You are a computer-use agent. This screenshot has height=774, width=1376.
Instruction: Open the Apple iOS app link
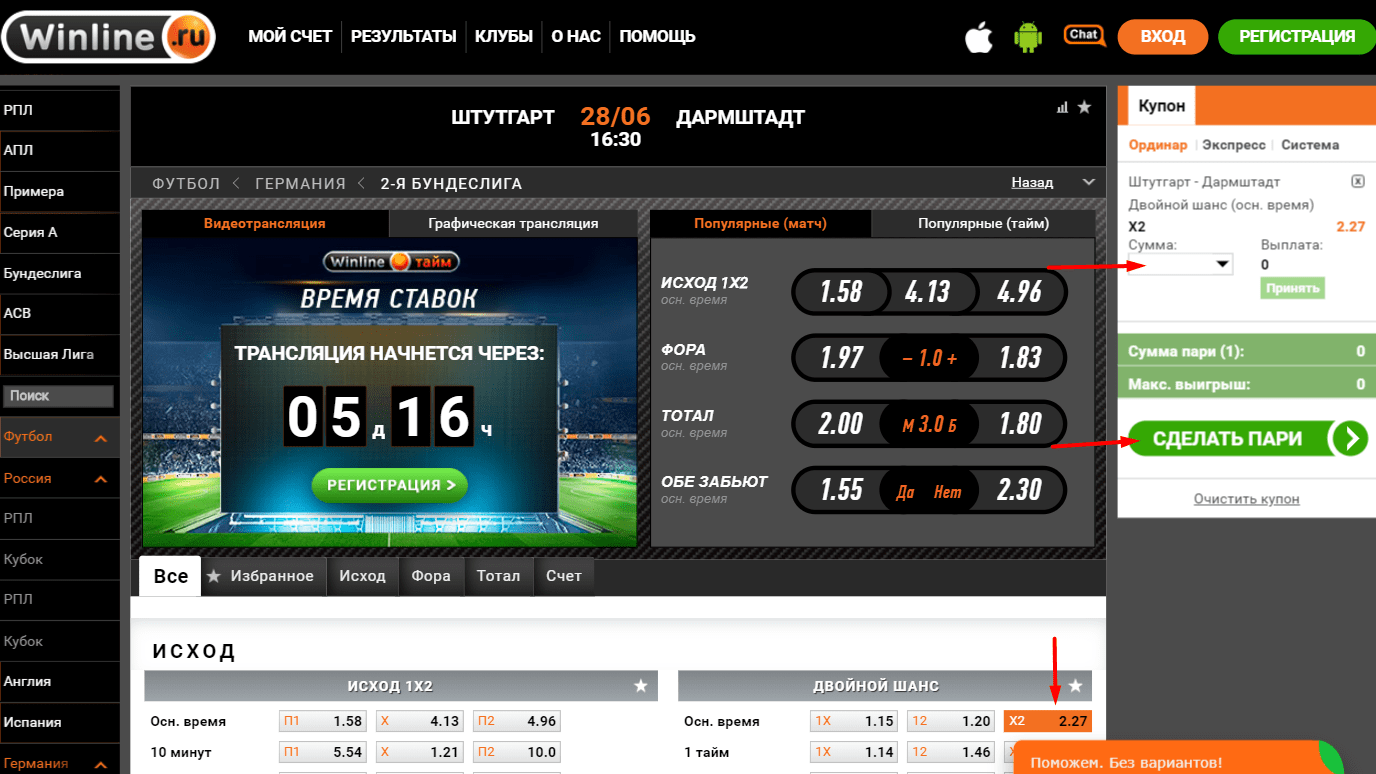[x=978, y=37]
